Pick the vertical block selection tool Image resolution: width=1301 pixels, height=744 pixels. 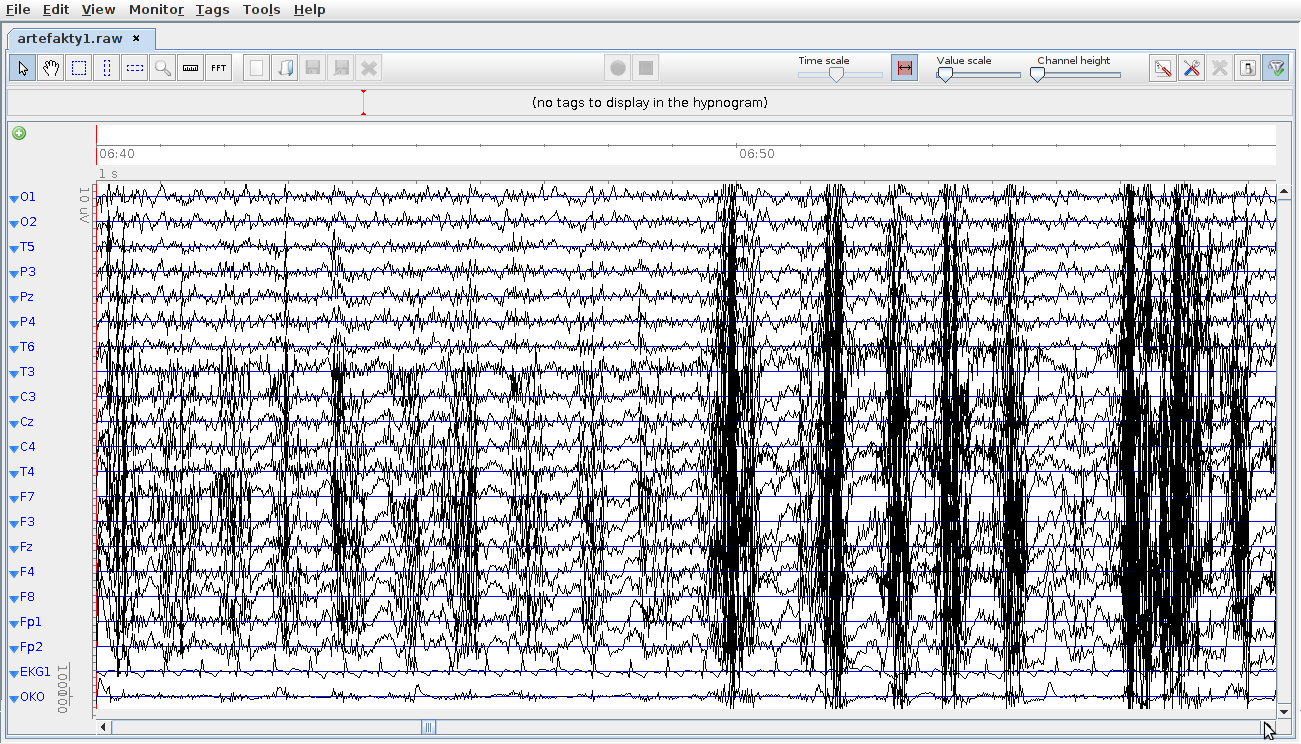click(x=107, y=68)
